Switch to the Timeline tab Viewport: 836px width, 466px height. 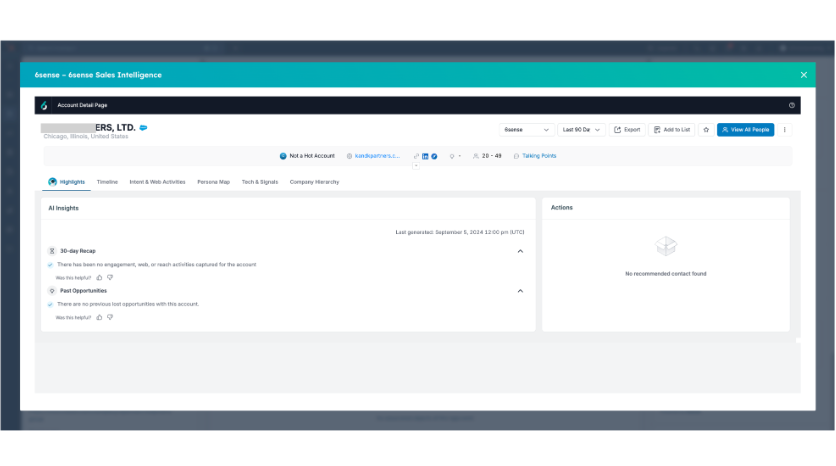(x=107, y=182)
